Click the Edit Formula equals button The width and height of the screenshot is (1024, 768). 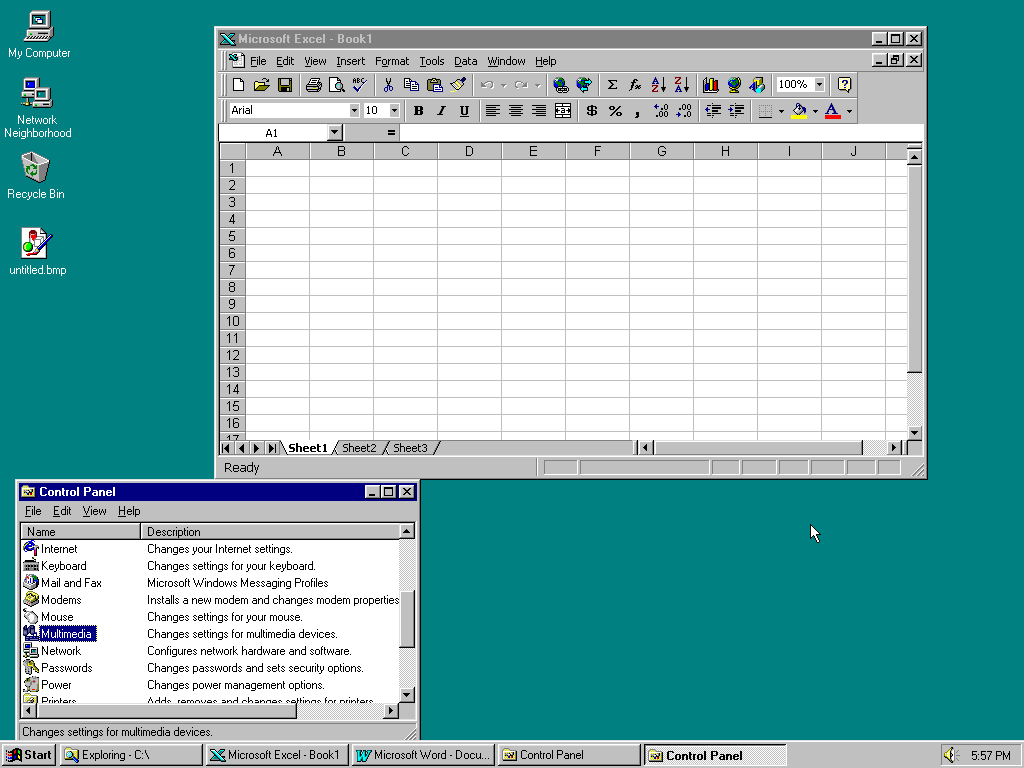click(x=391, y=133)
